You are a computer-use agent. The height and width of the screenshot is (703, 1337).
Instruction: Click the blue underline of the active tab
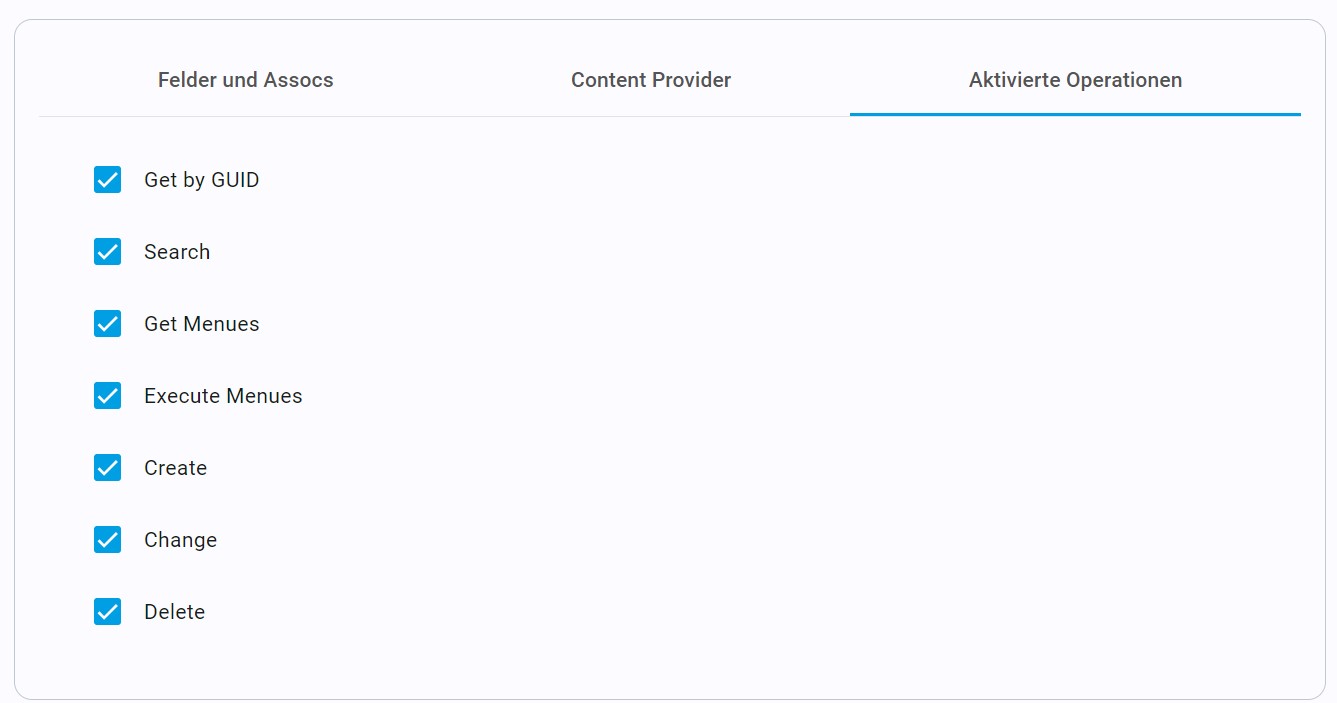pyautogui.click(x=1075, y=114)
